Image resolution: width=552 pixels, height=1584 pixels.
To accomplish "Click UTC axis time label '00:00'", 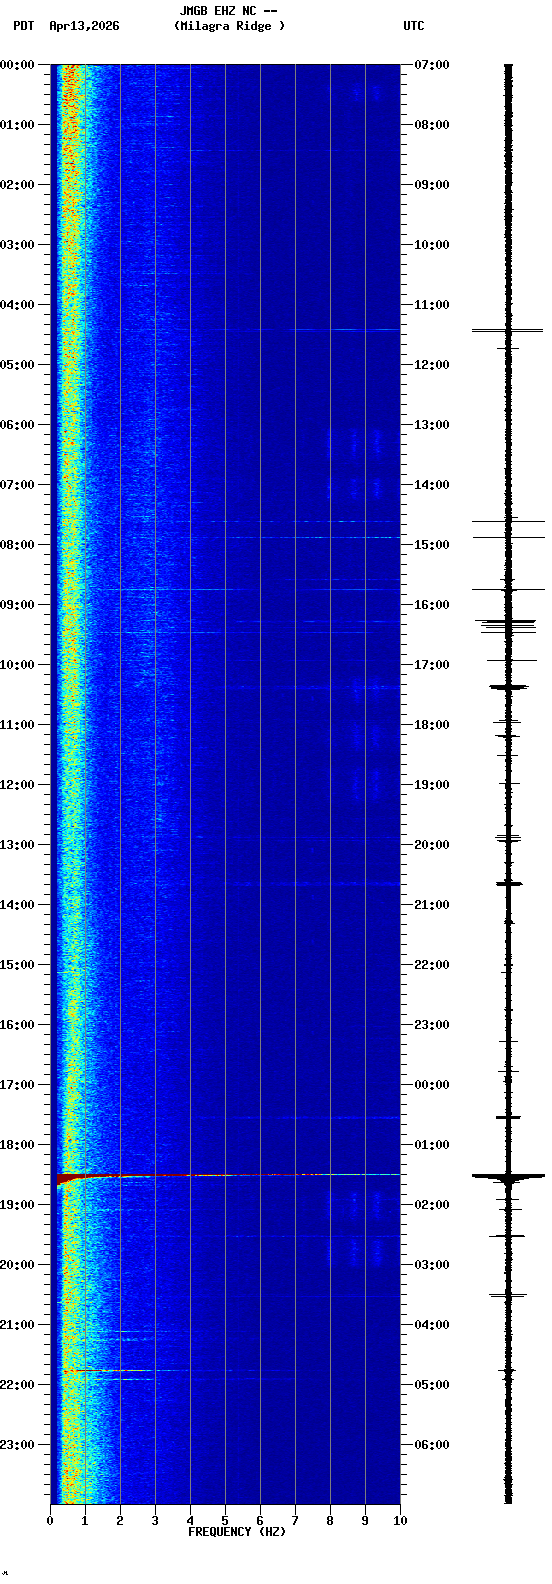I will coord(431,1085).
